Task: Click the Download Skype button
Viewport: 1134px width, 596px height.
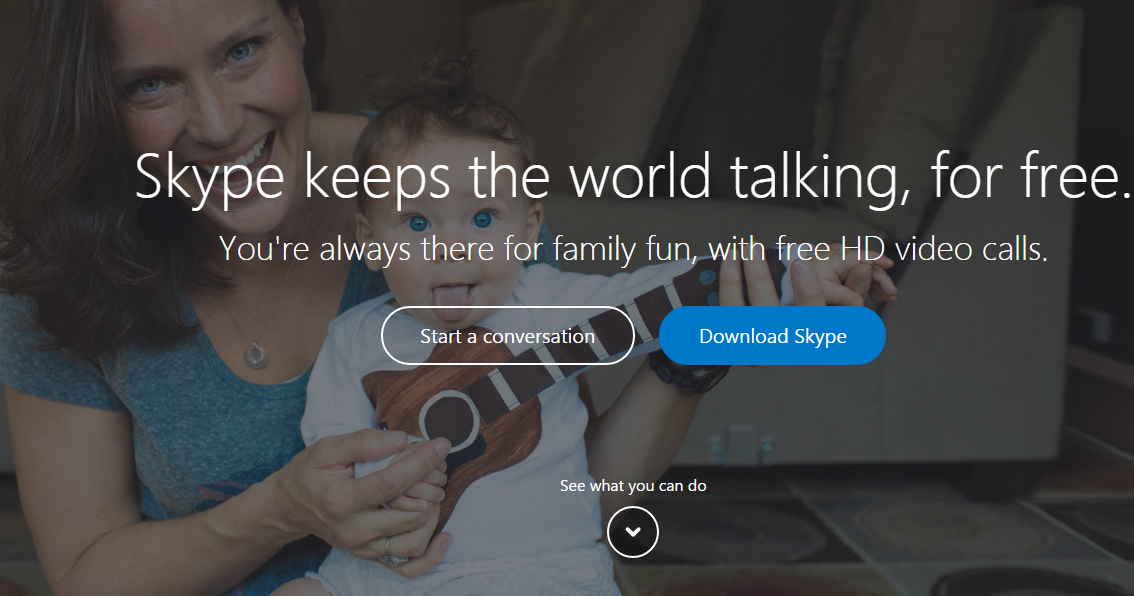Action: coord(772,336)
